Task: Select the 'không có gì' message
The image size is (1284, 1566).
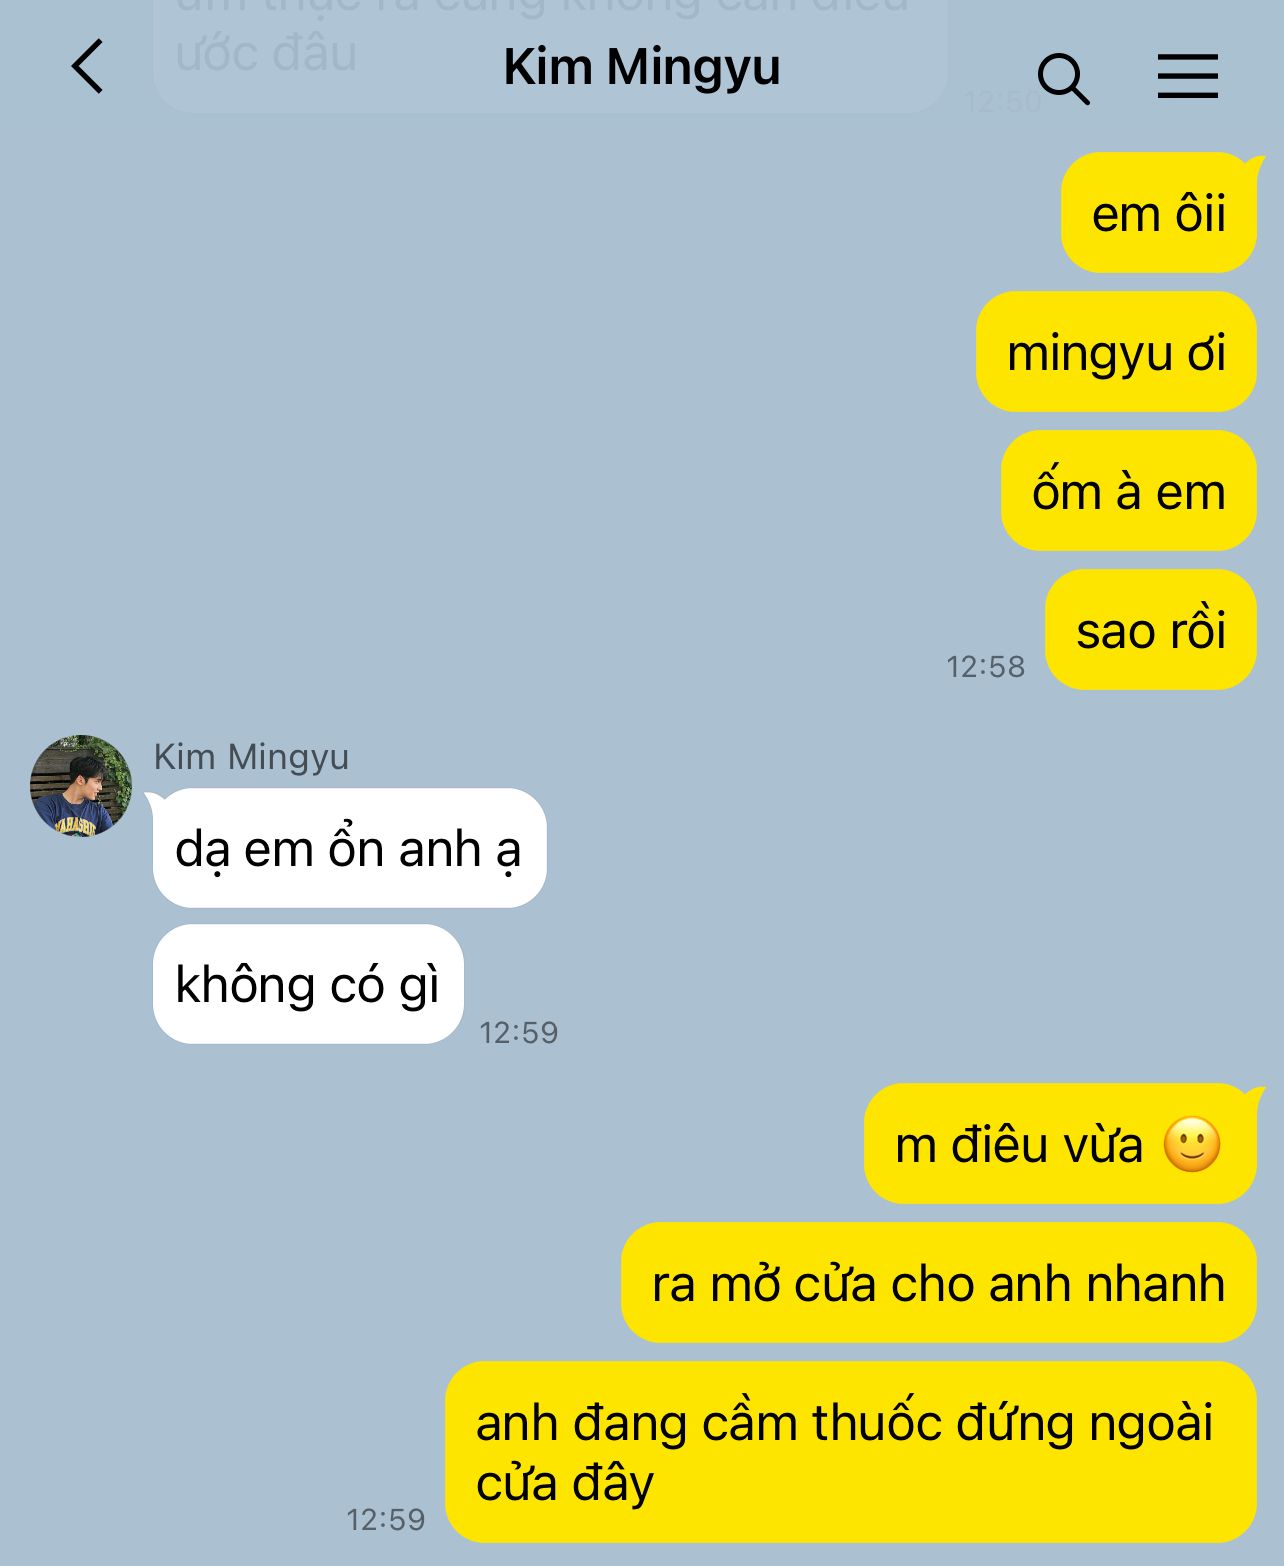Action: (x=308, y=984)
